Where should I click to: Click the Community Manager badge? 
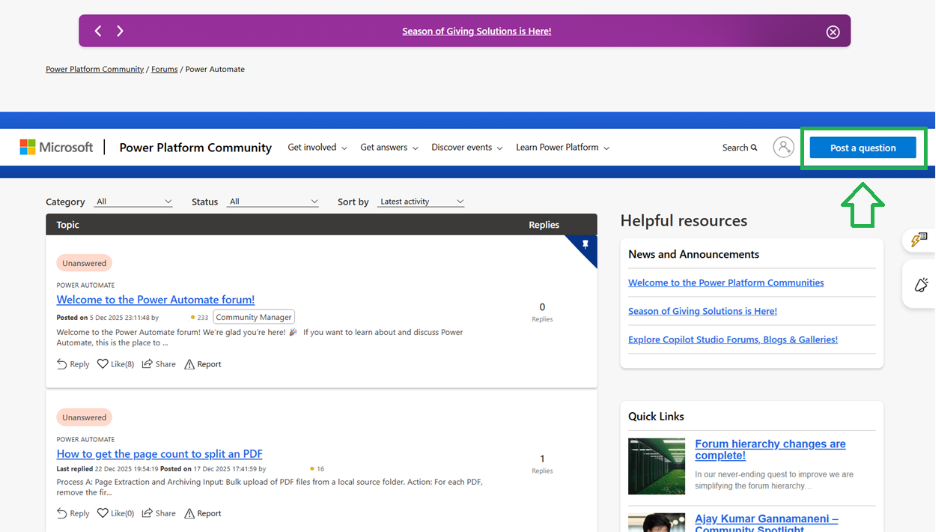(254, 317)
